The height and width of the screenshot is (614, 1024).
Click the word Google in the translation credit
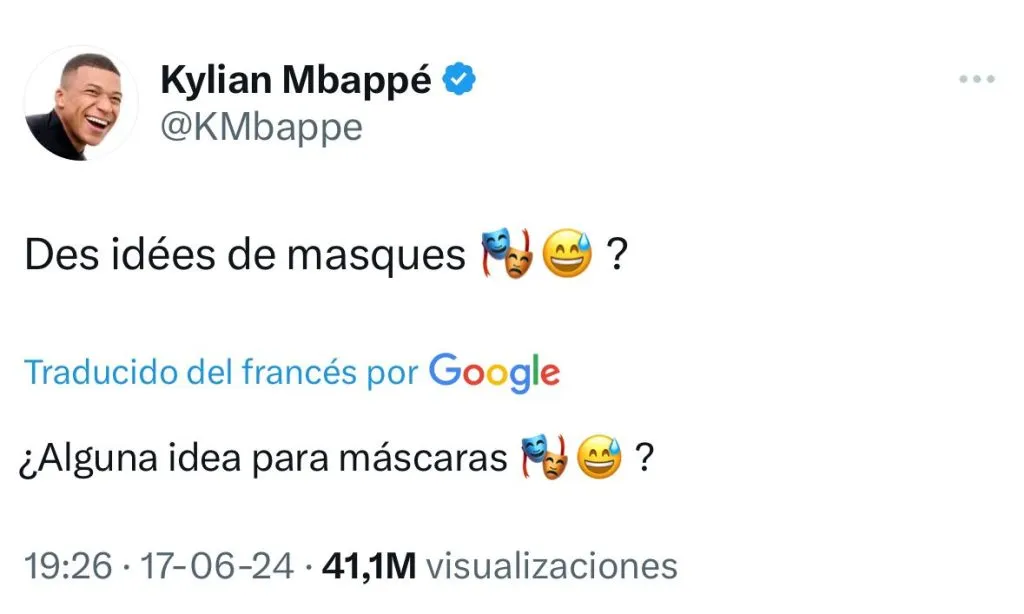tap(493, 372)
